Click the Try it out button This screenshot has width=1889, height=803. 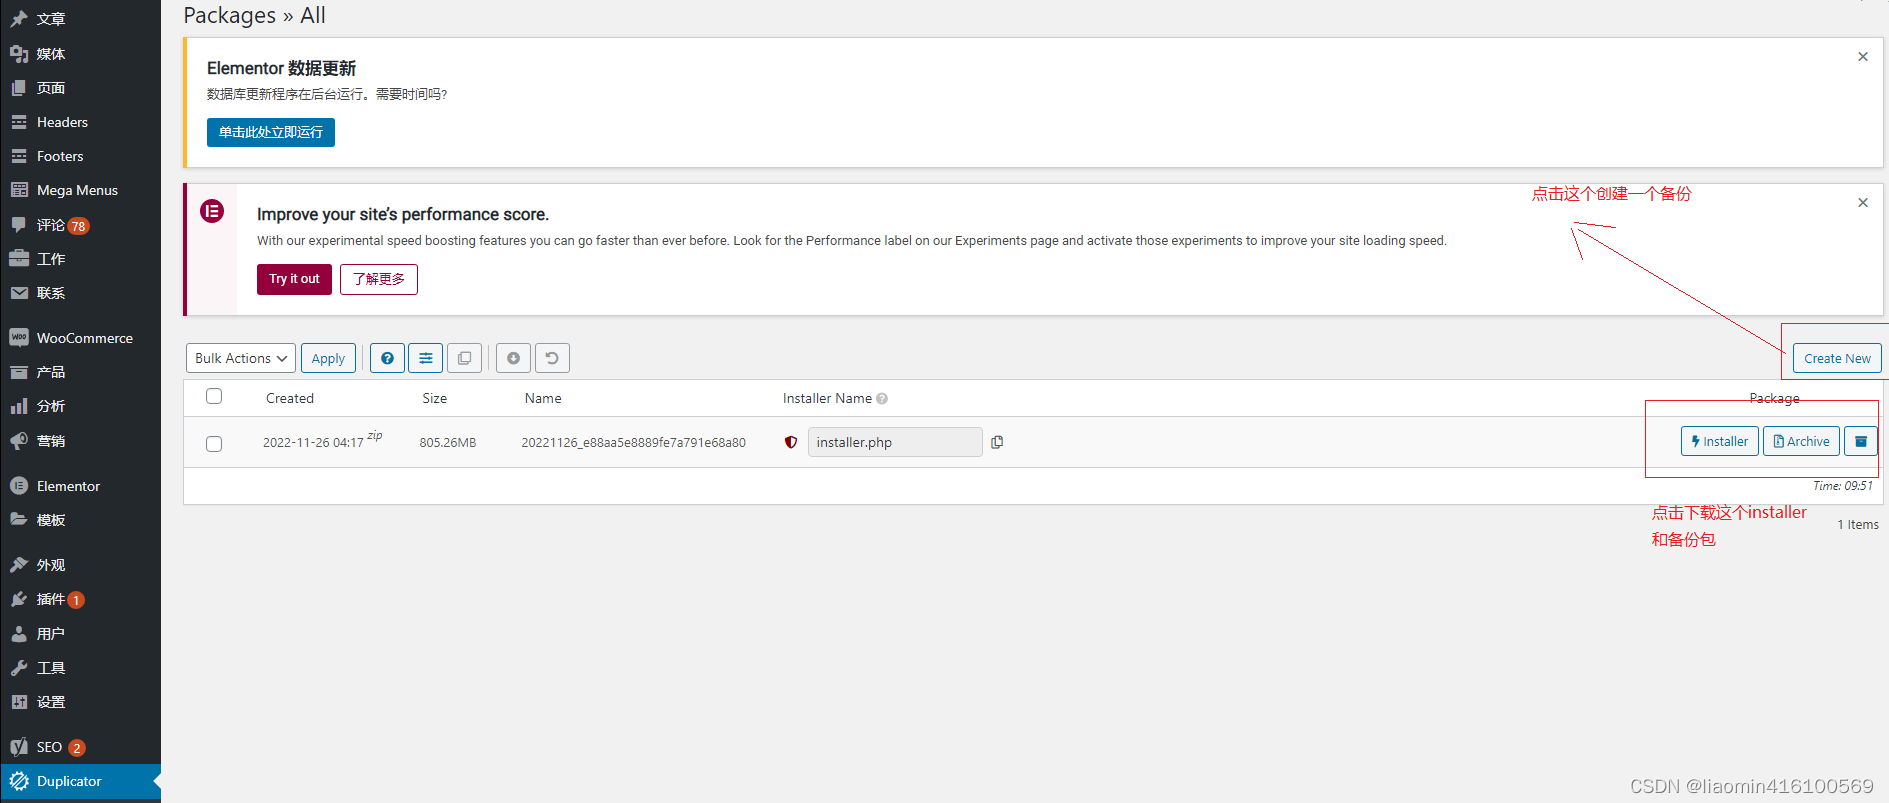tap(294, 279)
